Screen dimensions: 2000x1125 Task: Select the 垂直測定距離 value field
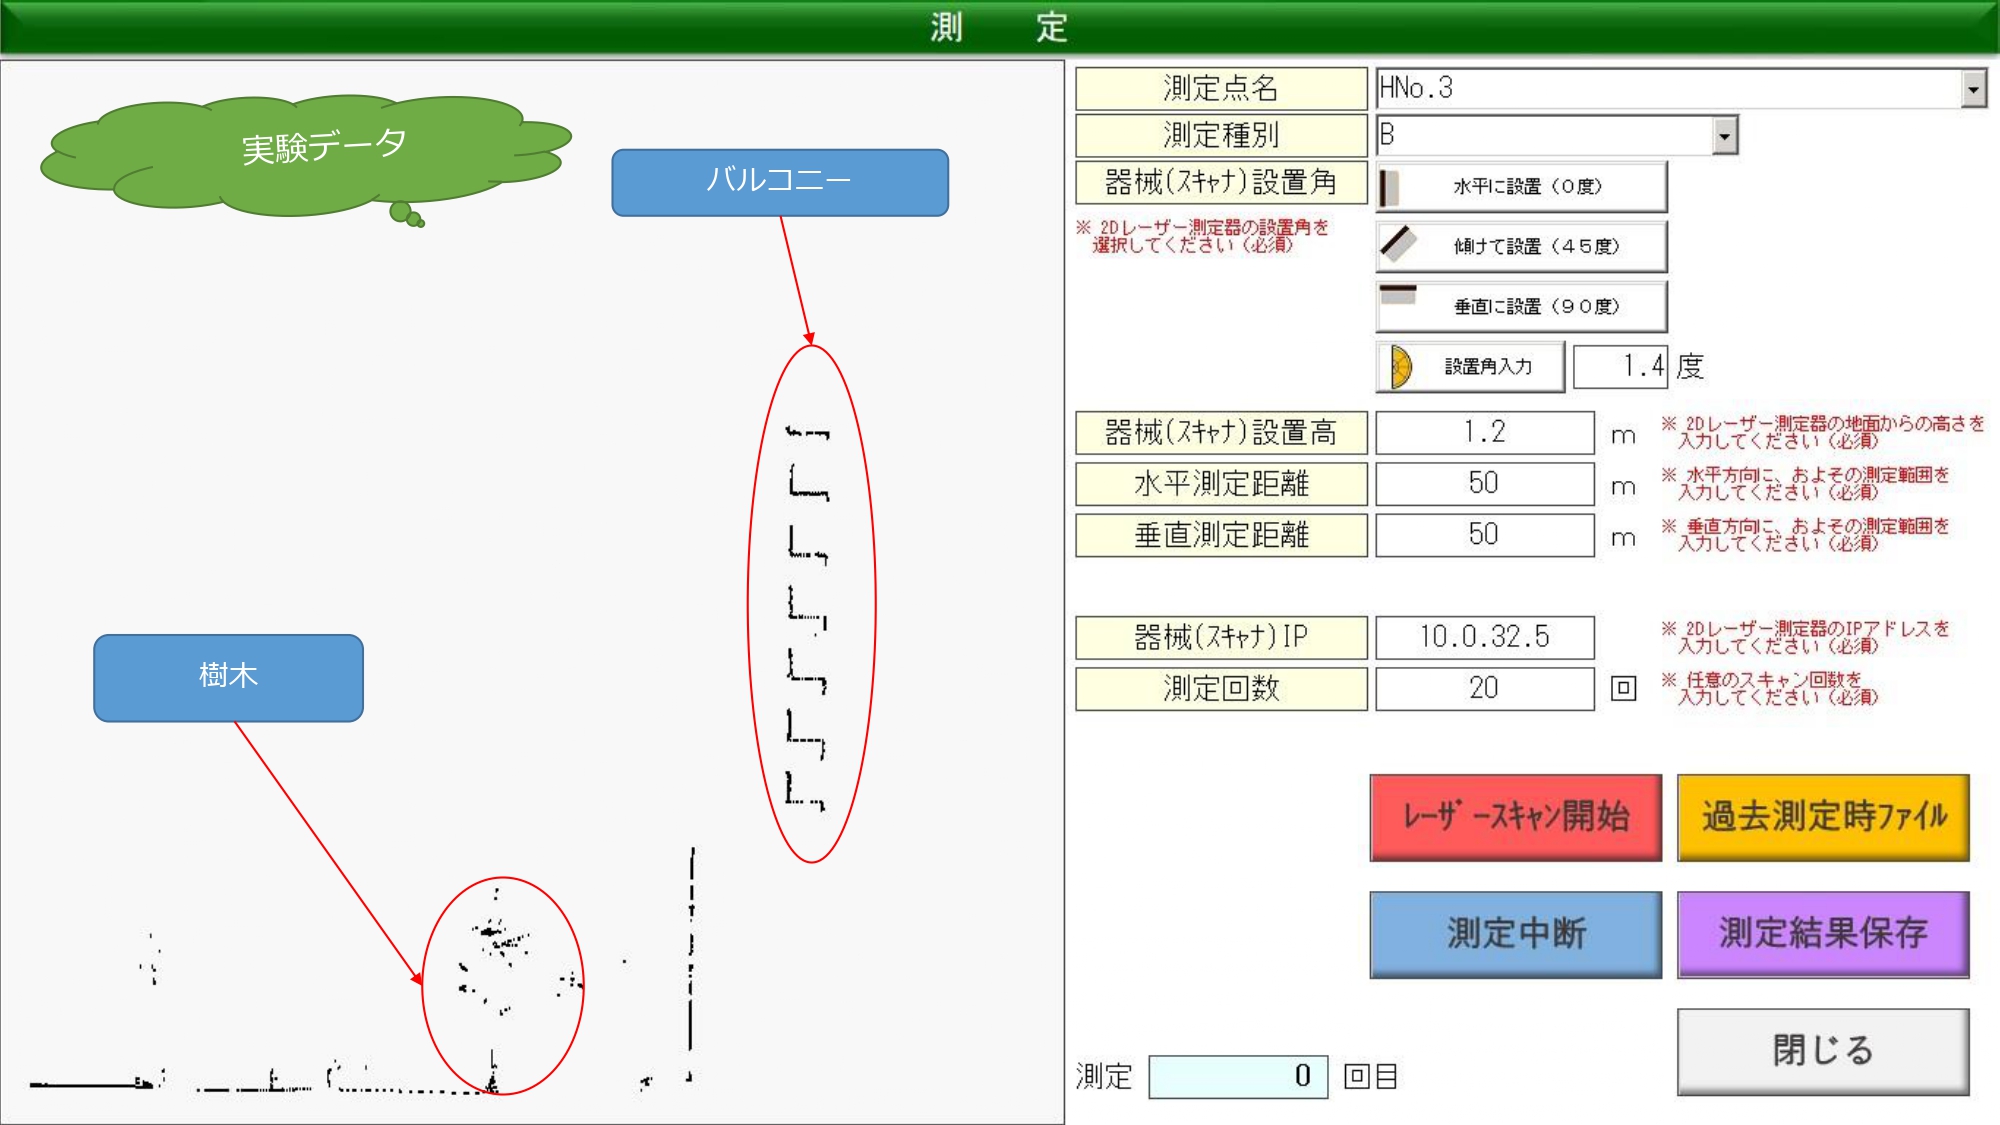tap(1484, 535)
